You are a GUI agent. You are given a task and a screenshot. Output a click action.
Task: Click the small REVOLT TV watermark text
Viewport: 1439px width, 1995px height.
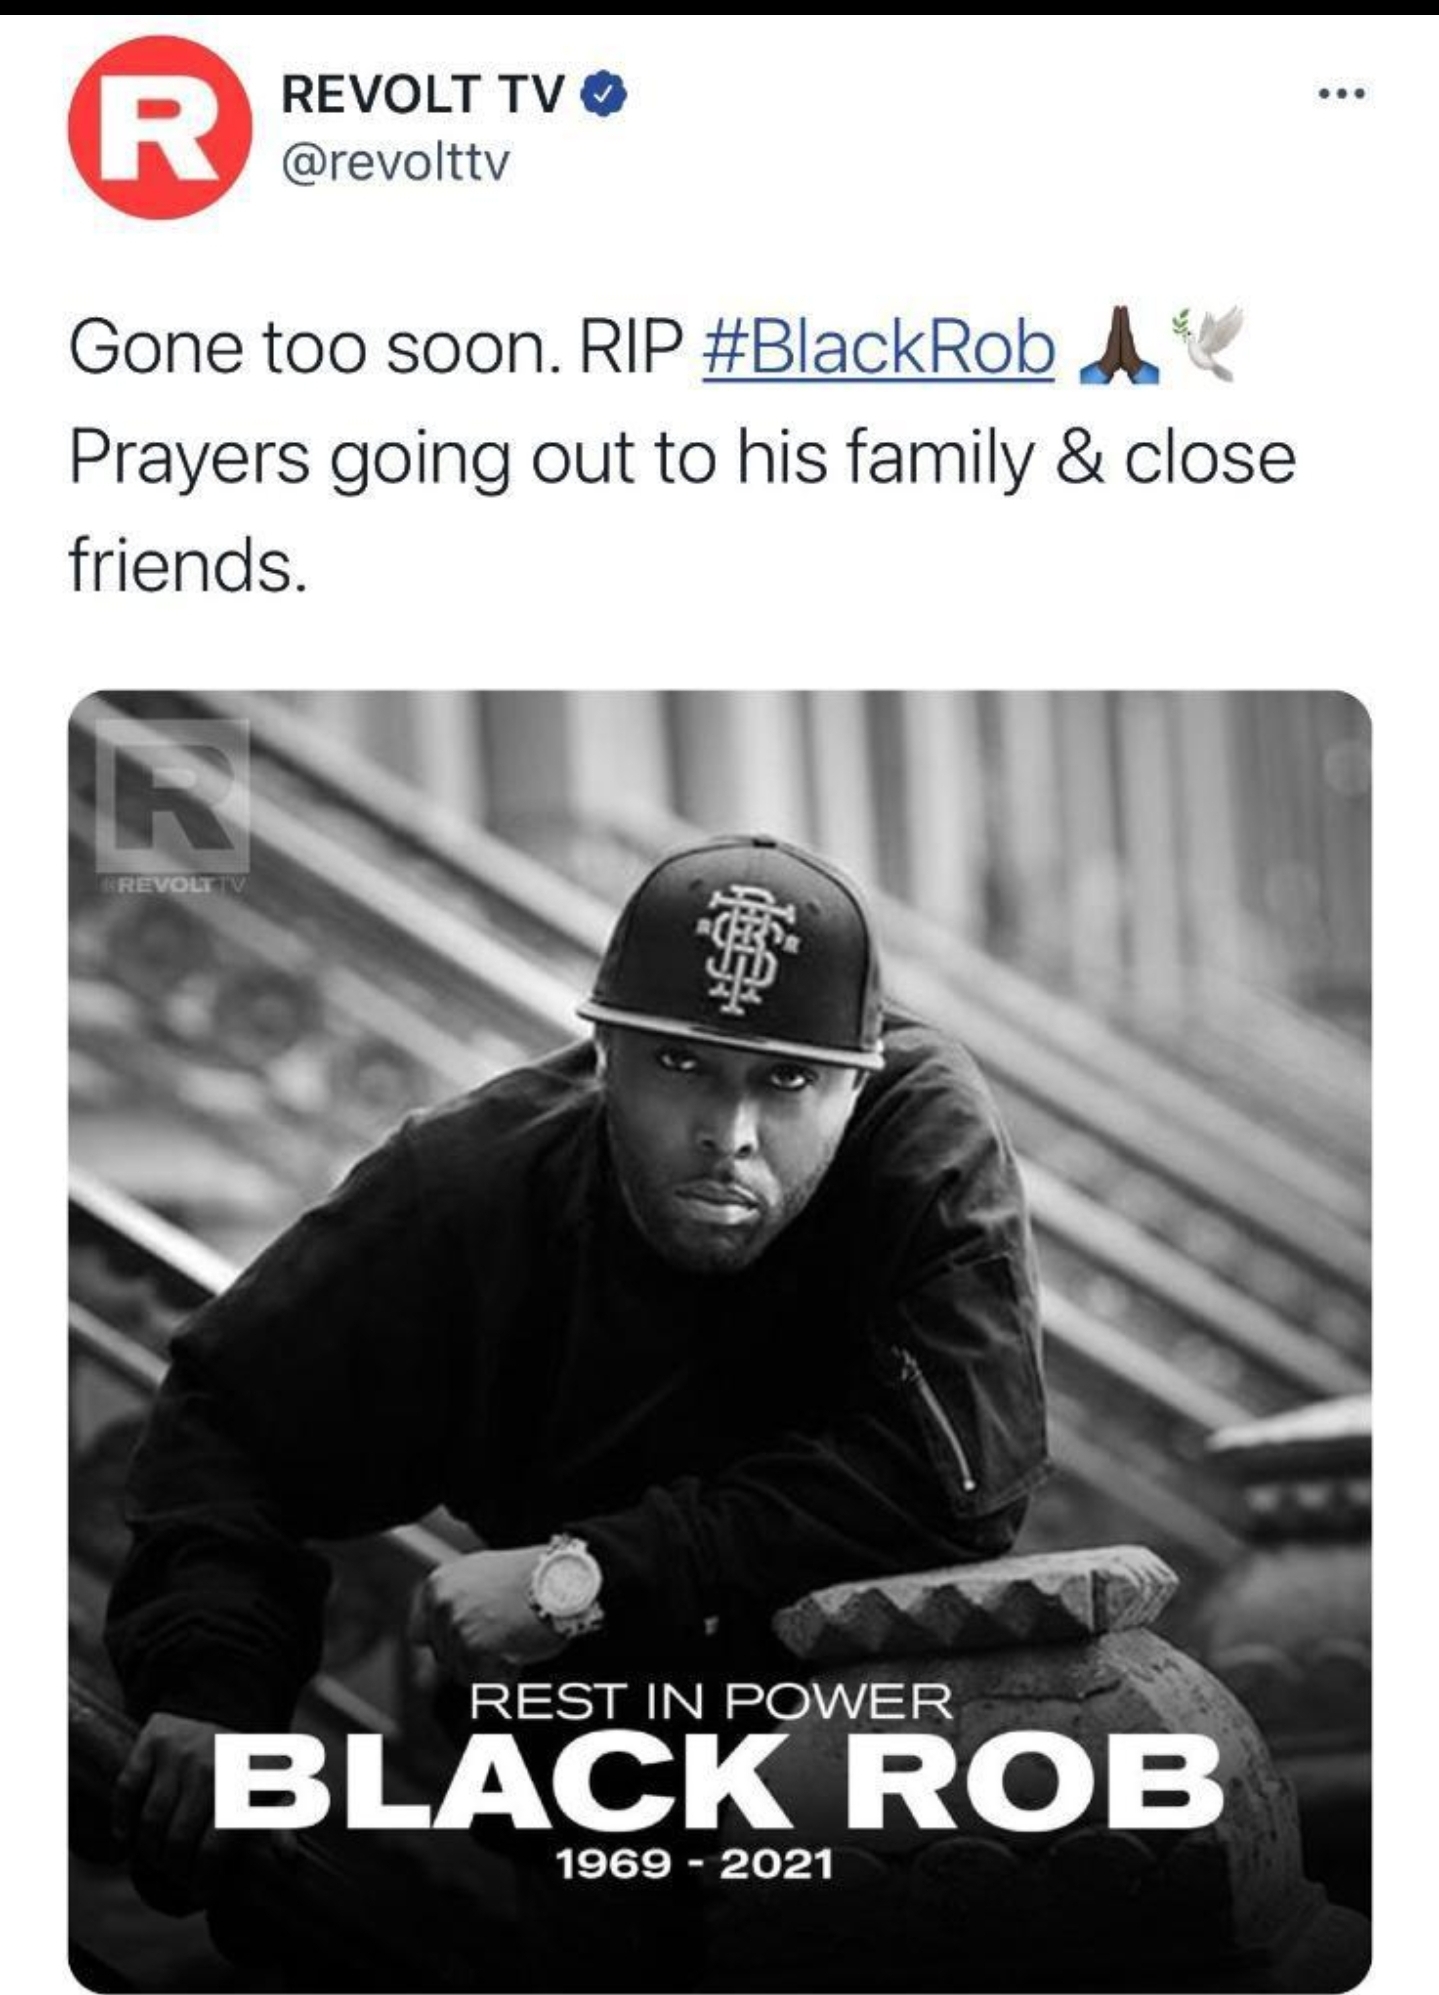coord(173,885)
